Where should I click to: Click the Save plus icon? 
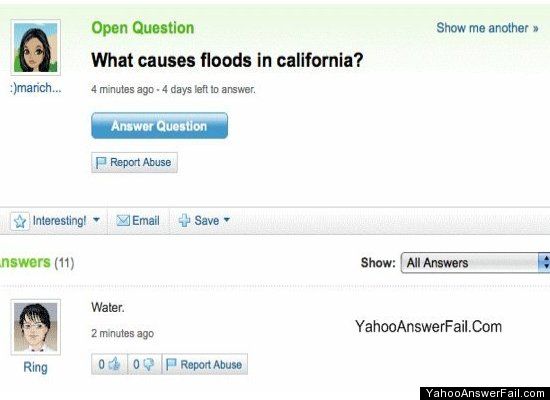(185, 220)
